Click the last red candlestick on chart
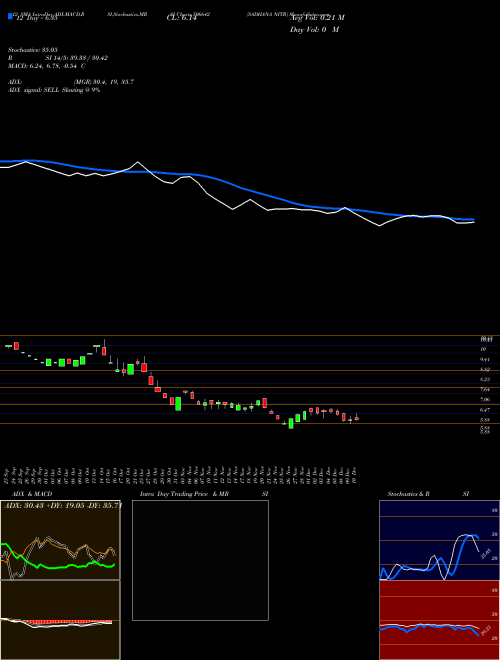This screenshot has height=660, width=500. pos(357,418)
